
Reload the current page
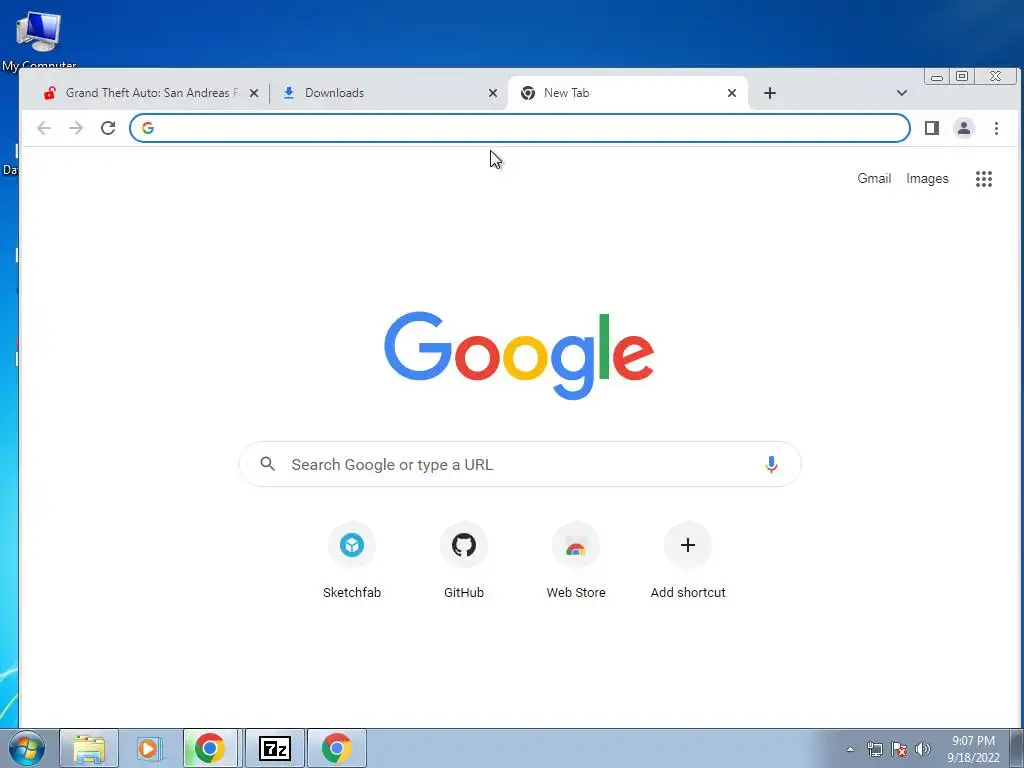click(108, 128)
